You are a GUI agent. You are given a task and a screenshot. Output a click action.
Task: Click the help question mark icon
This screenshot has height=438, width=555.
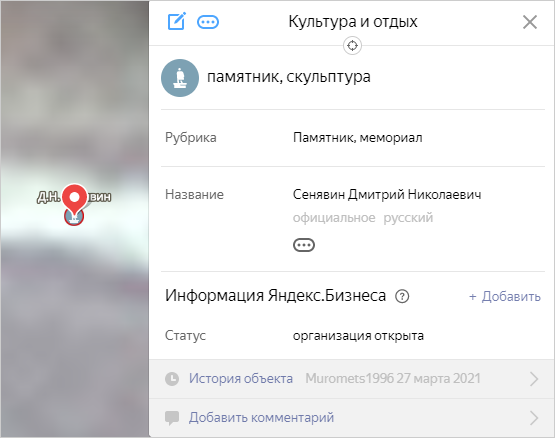click(402, 296)
